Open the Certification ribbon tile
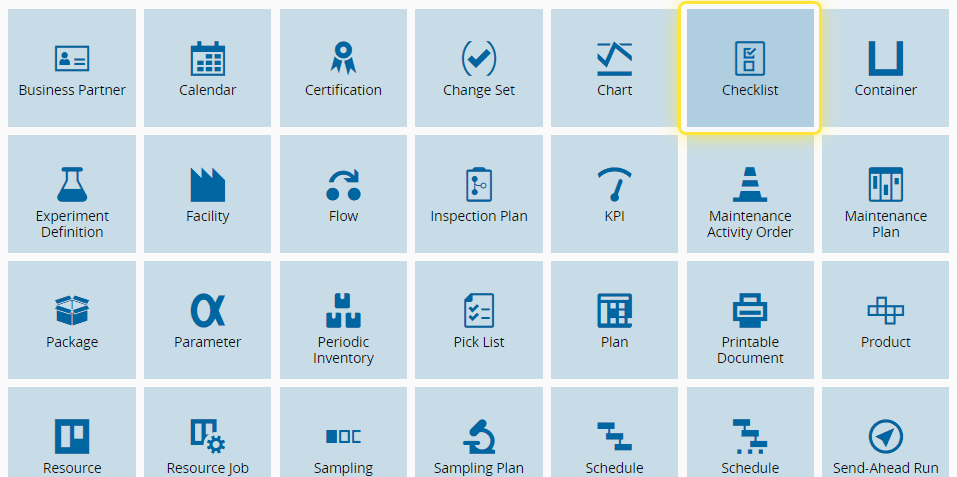957x477 pixels. click(343, 68)
